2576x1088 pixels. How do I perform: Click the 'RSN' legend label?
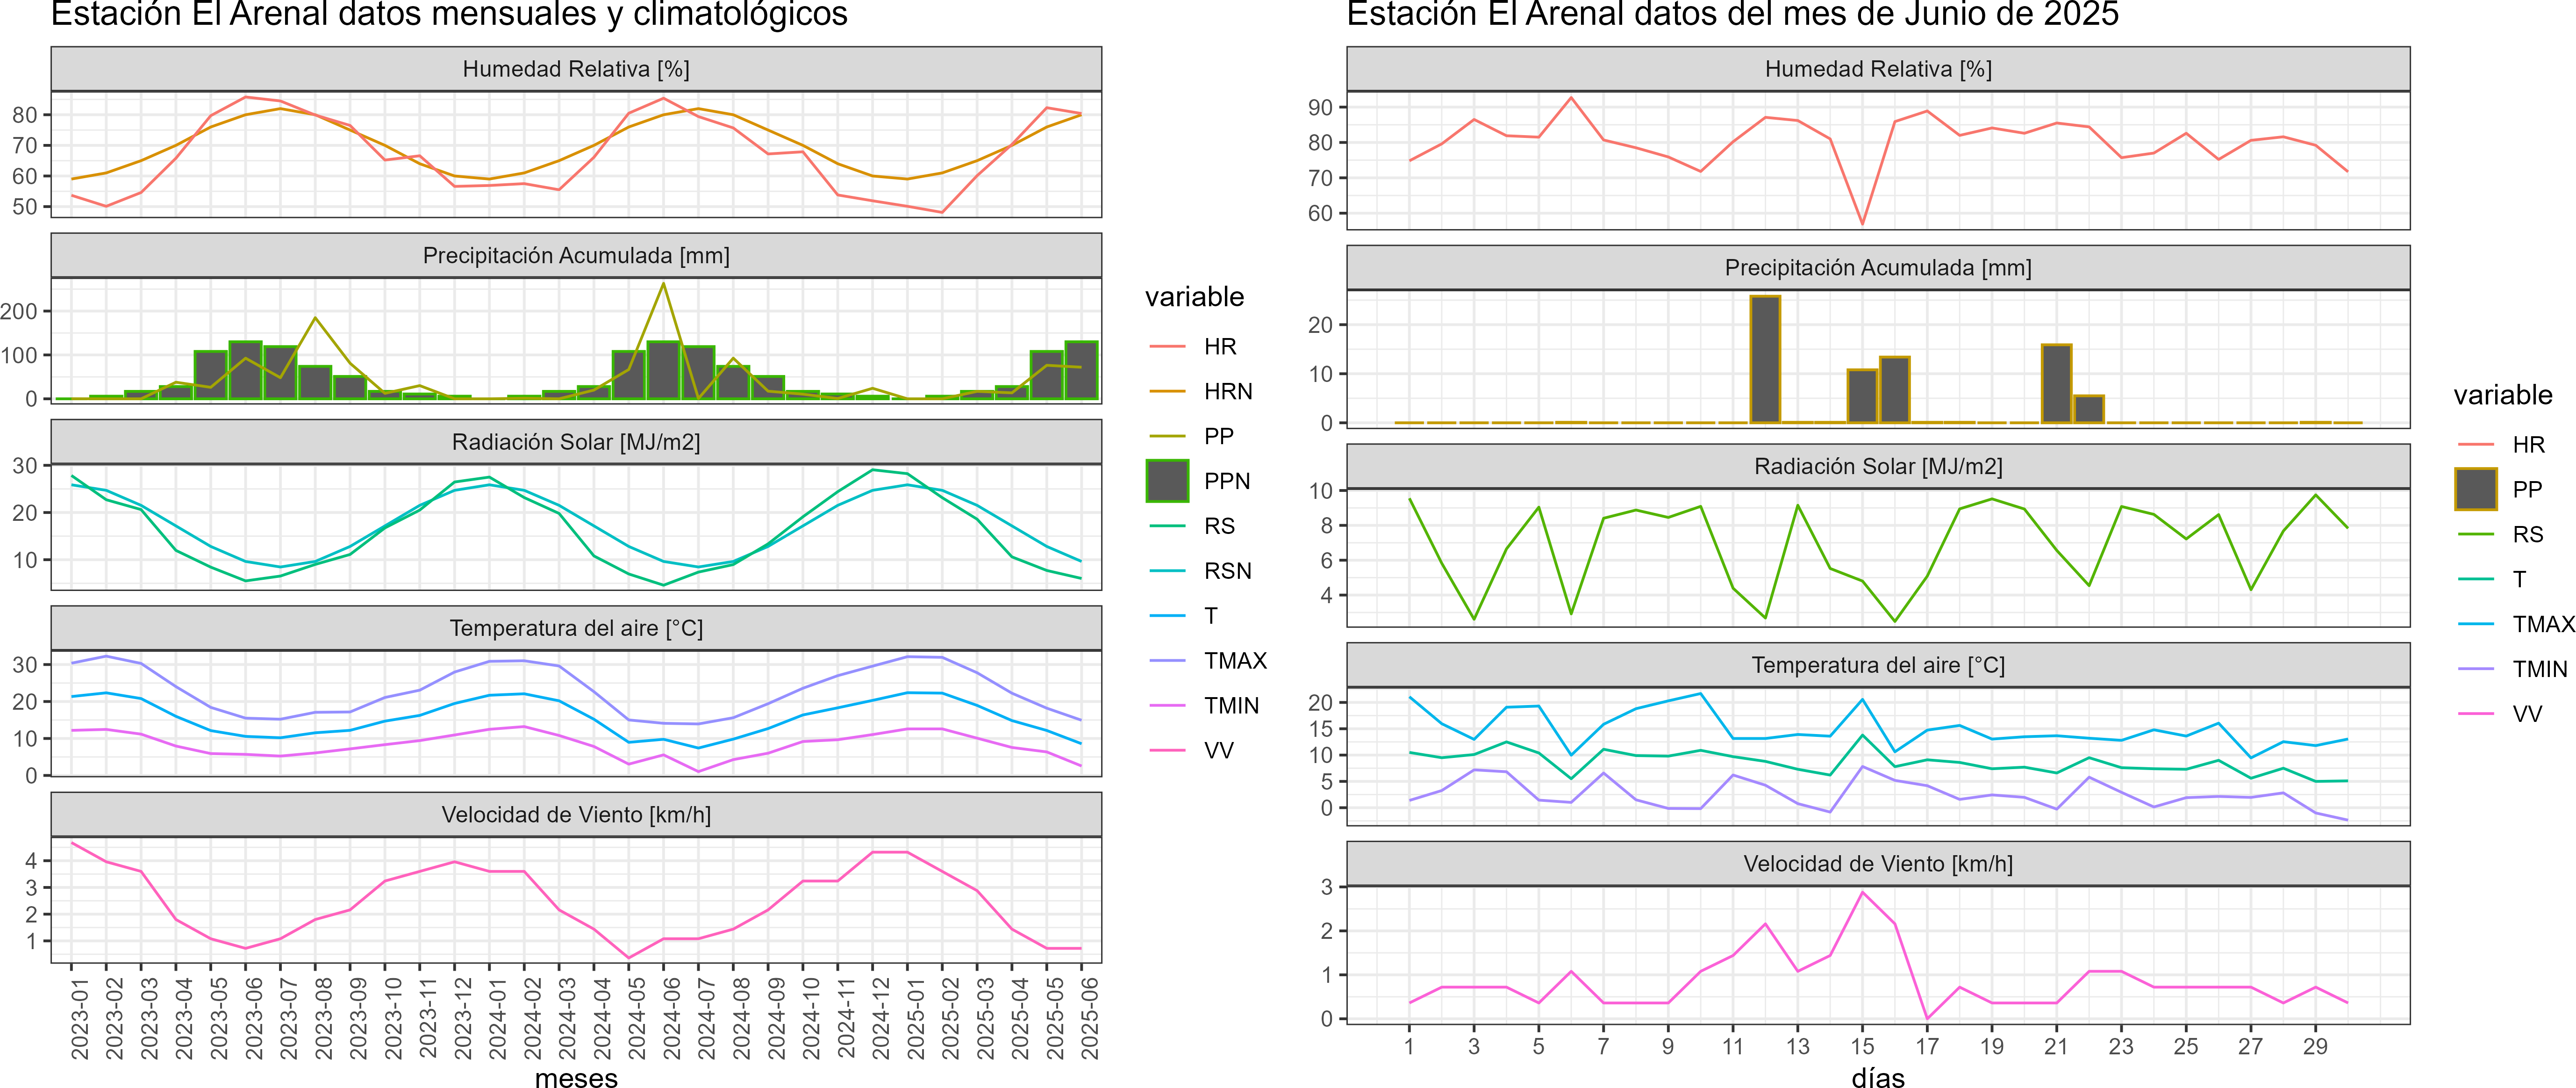tap(1228, 571)
